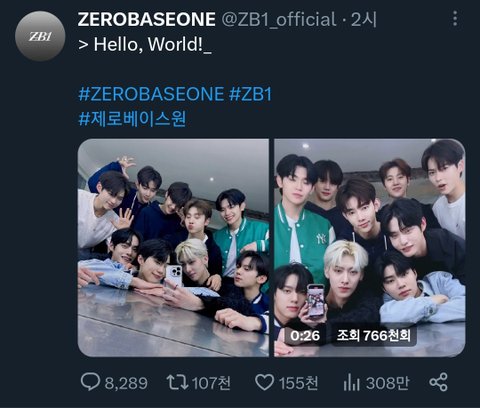
Task: Open the ZB1 profile avatar
Action: click(x=40, y=36)
